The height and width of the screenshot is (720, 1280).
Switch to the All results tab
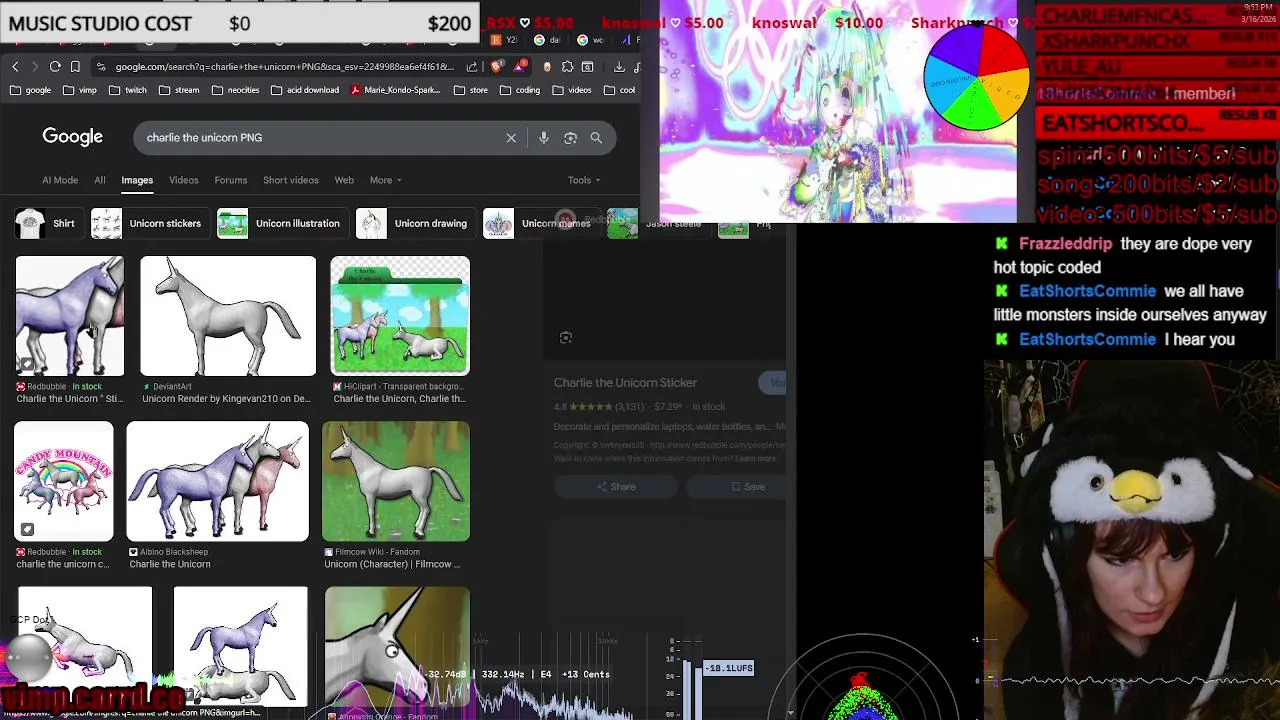pos(100,180)
